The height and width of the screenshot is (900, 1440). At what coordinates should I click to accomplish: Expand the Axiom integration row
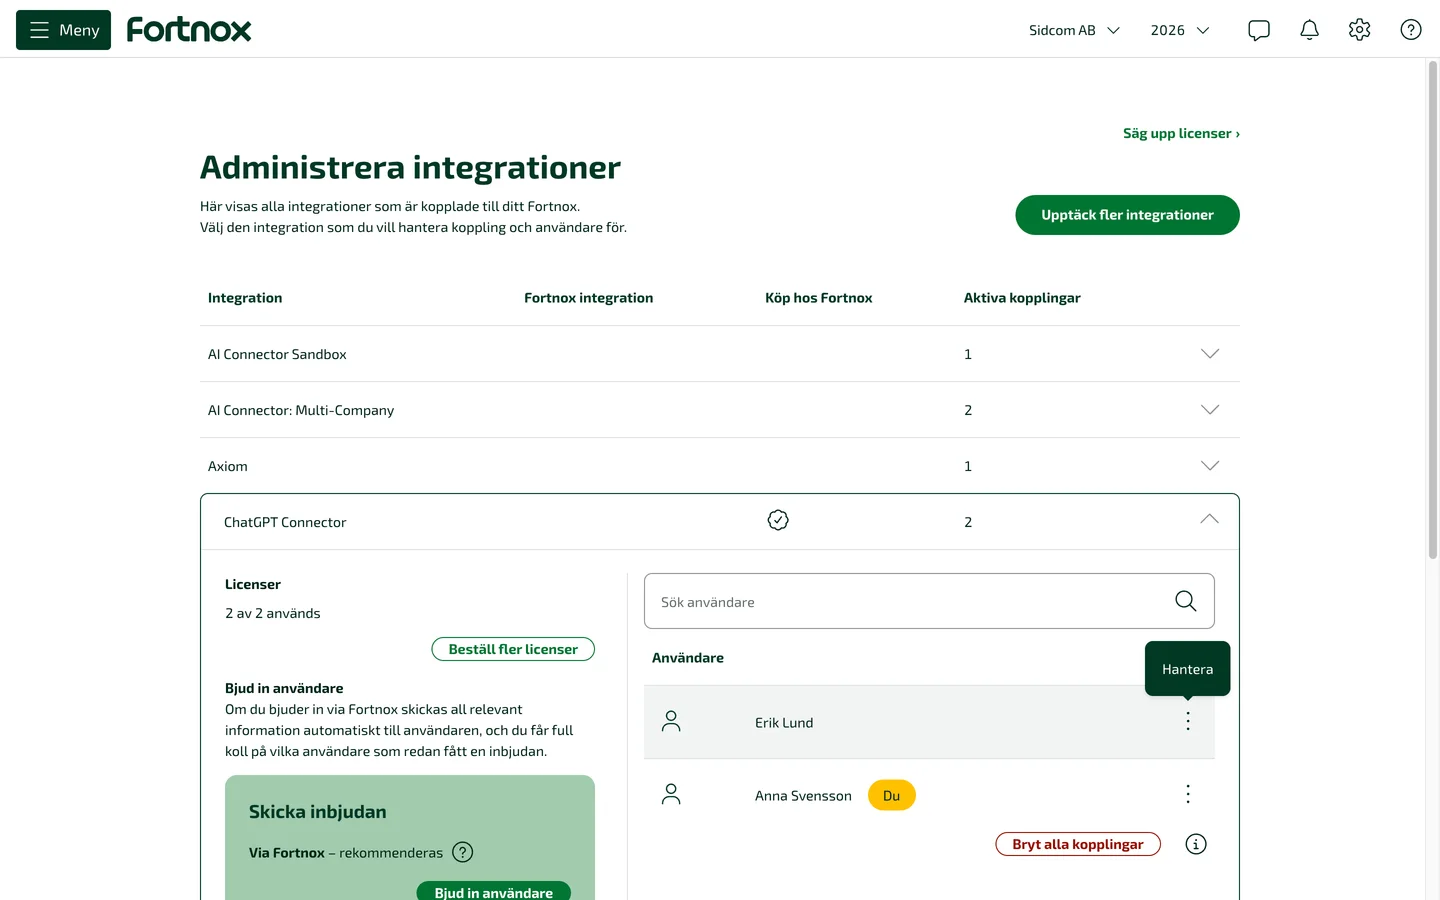[x=1210, y=466]
